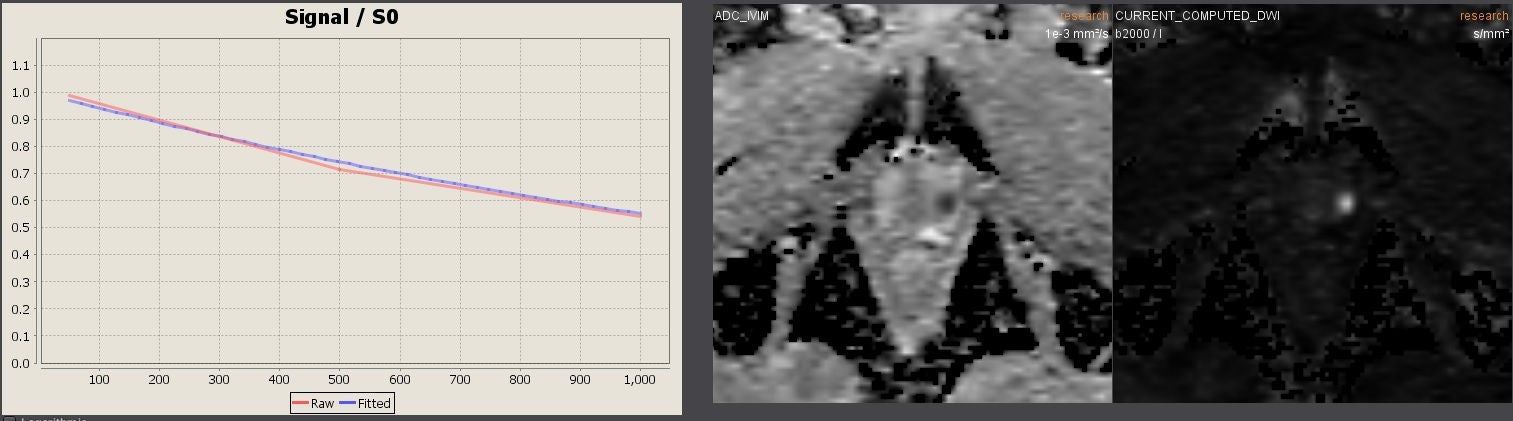
Task: Click the 500 x-axis tick label
Action: [x=340, y=380]
